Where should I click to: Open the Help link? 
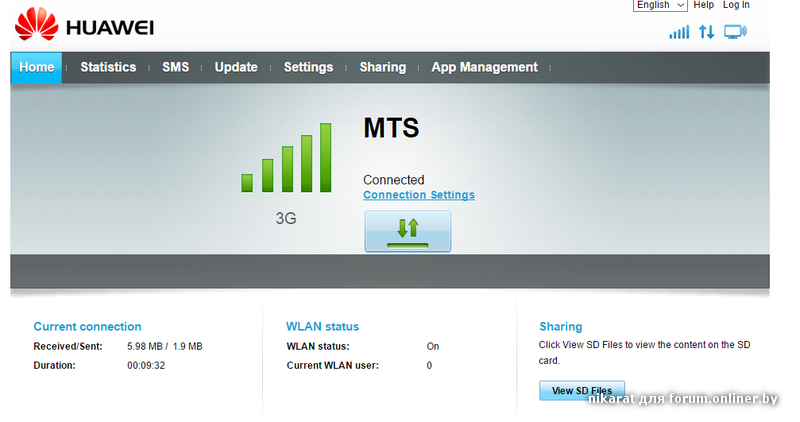(x=704, y=5)
